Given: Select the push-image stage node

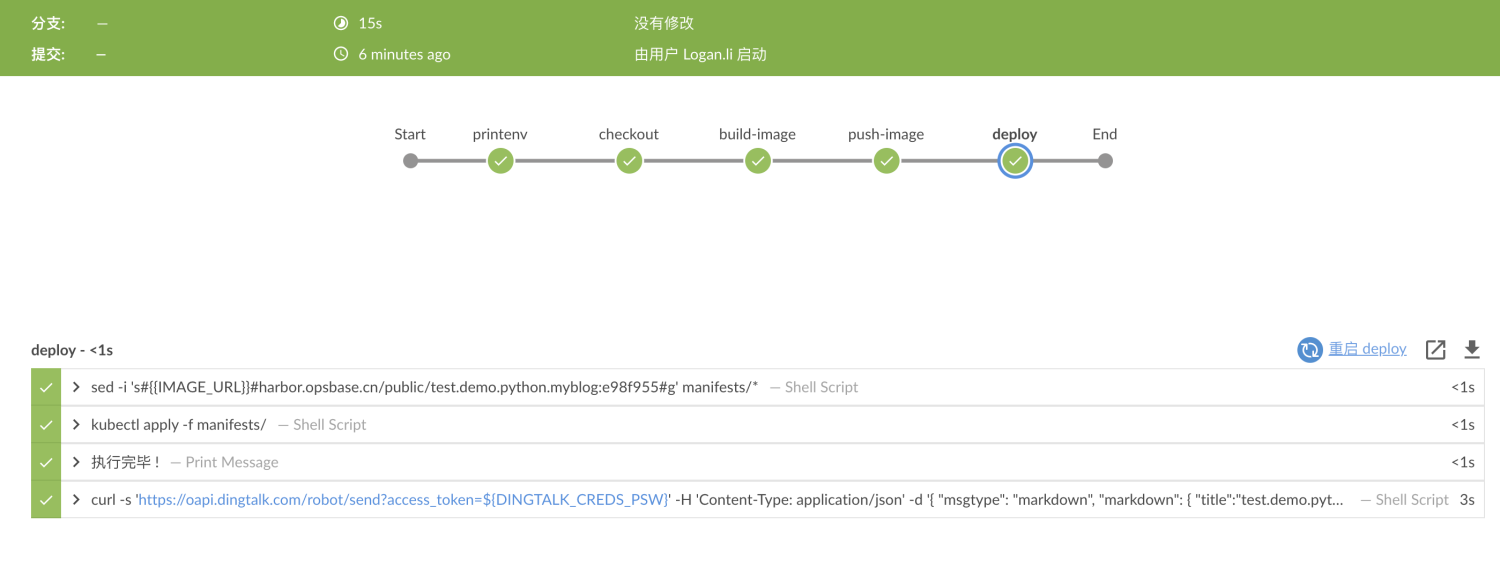Looking at the screenshot, I should coord(886,161).
